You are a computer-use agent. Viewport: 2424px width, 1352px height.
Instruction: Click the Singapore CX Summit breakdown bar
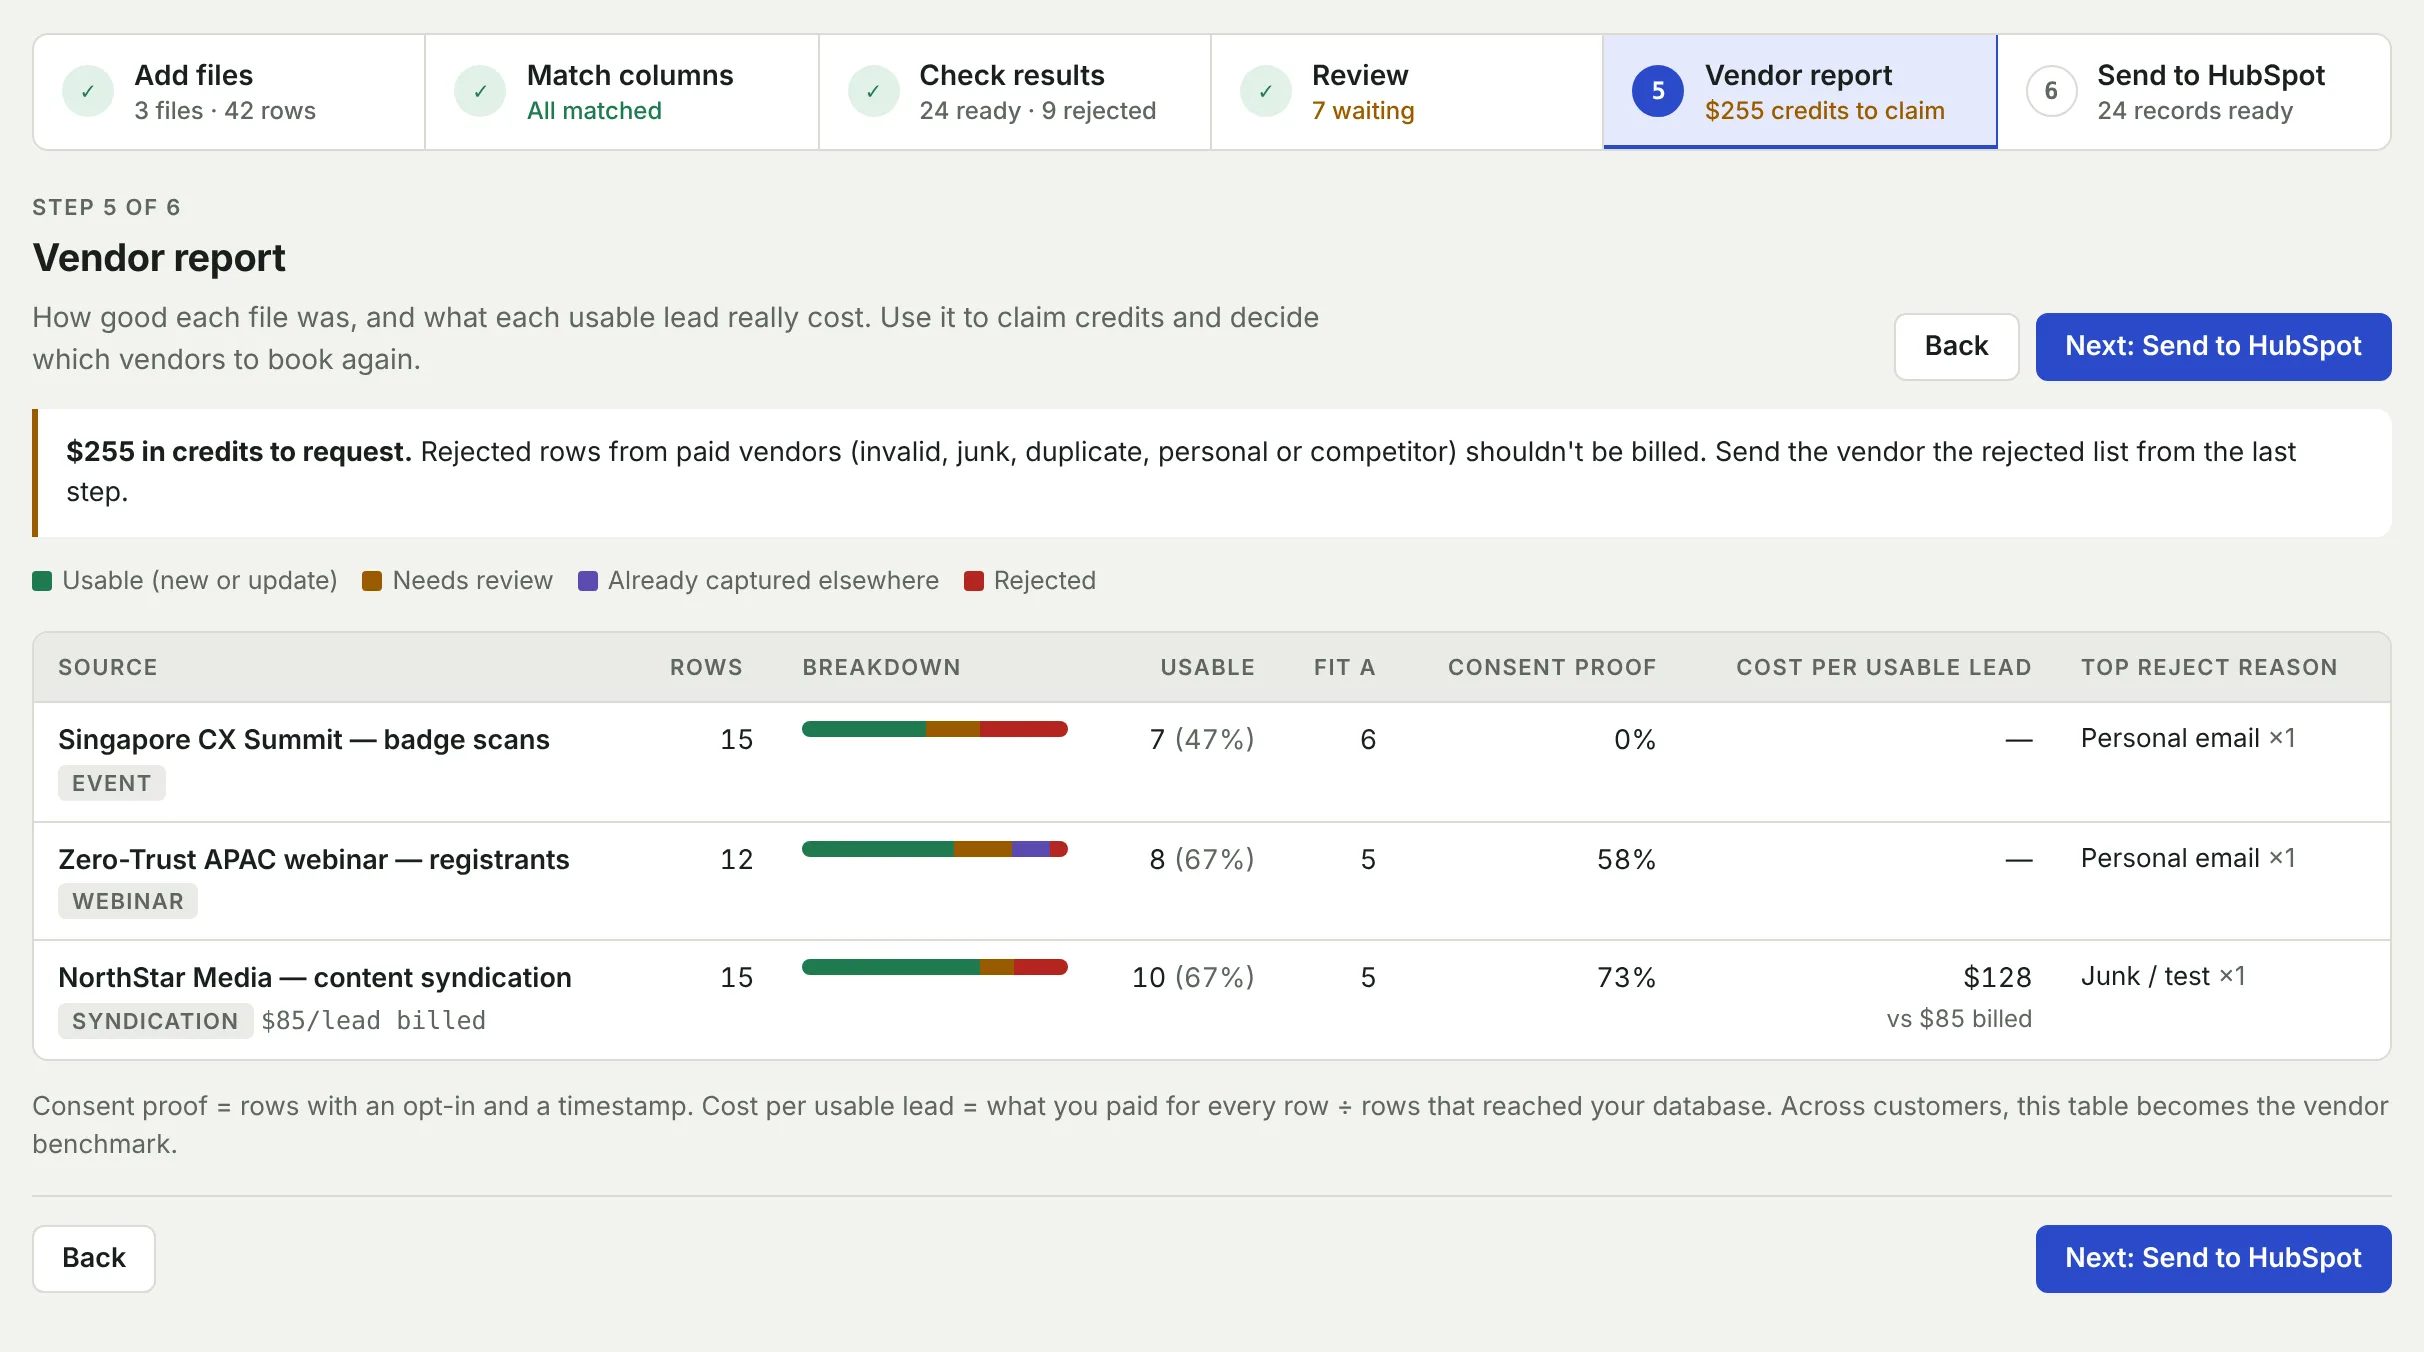click(x=935, y=729)
